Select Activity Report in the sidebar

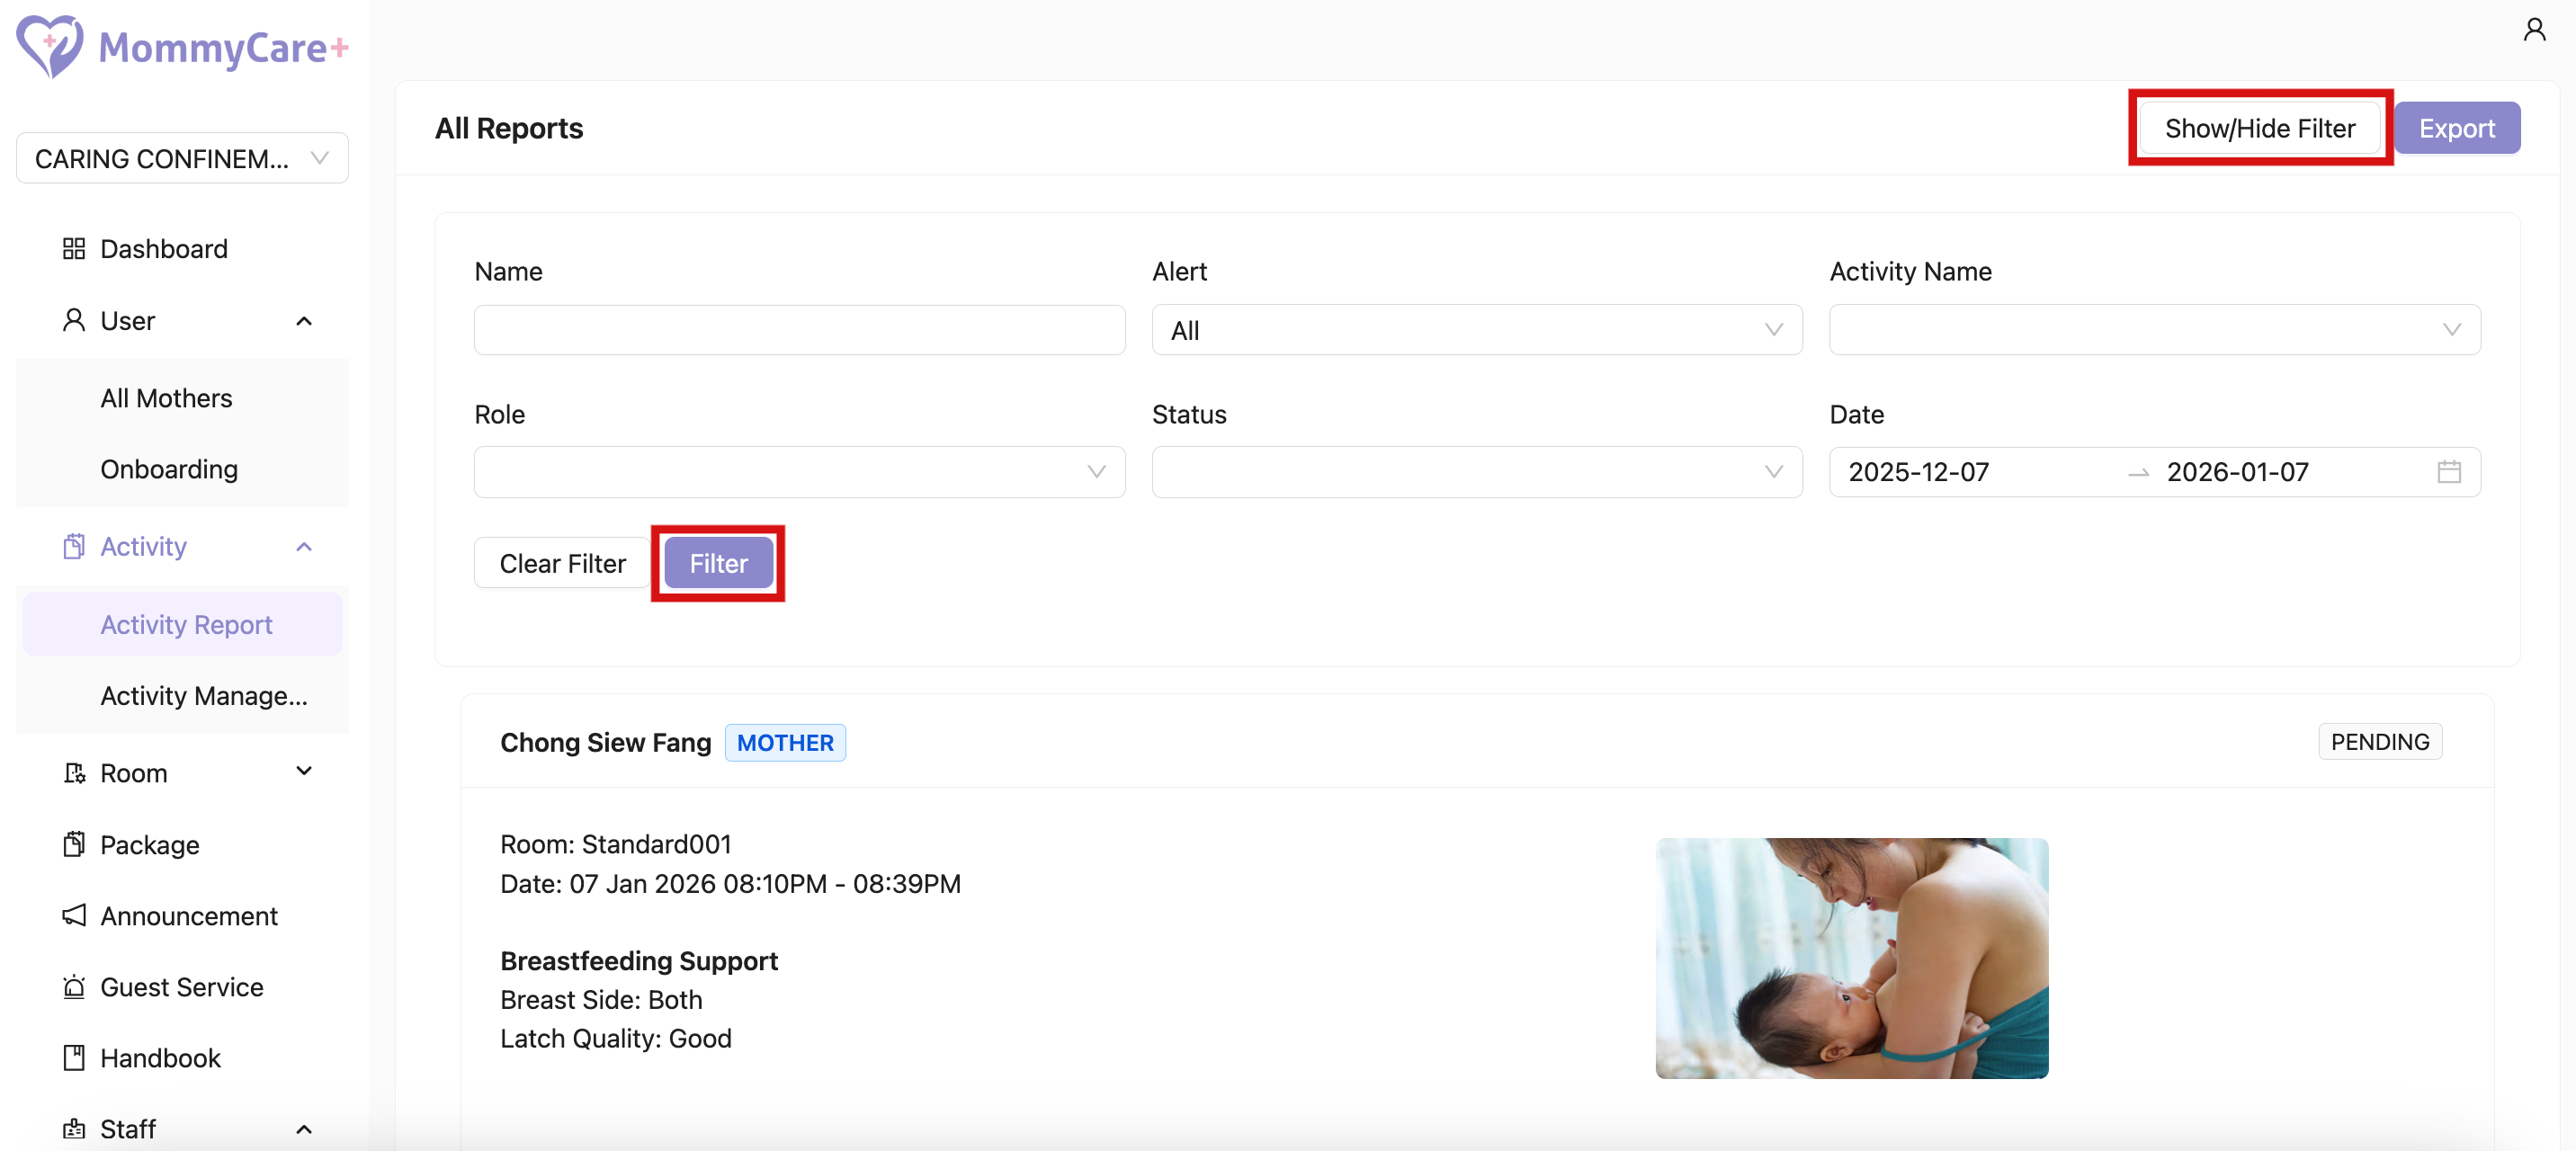[186, 624]
